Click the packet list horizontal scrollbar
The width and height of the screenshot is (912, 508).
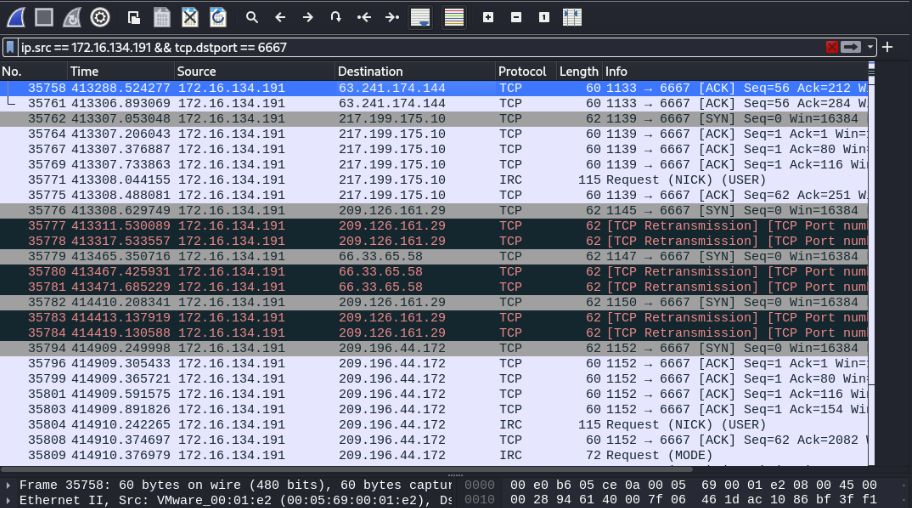346,468
